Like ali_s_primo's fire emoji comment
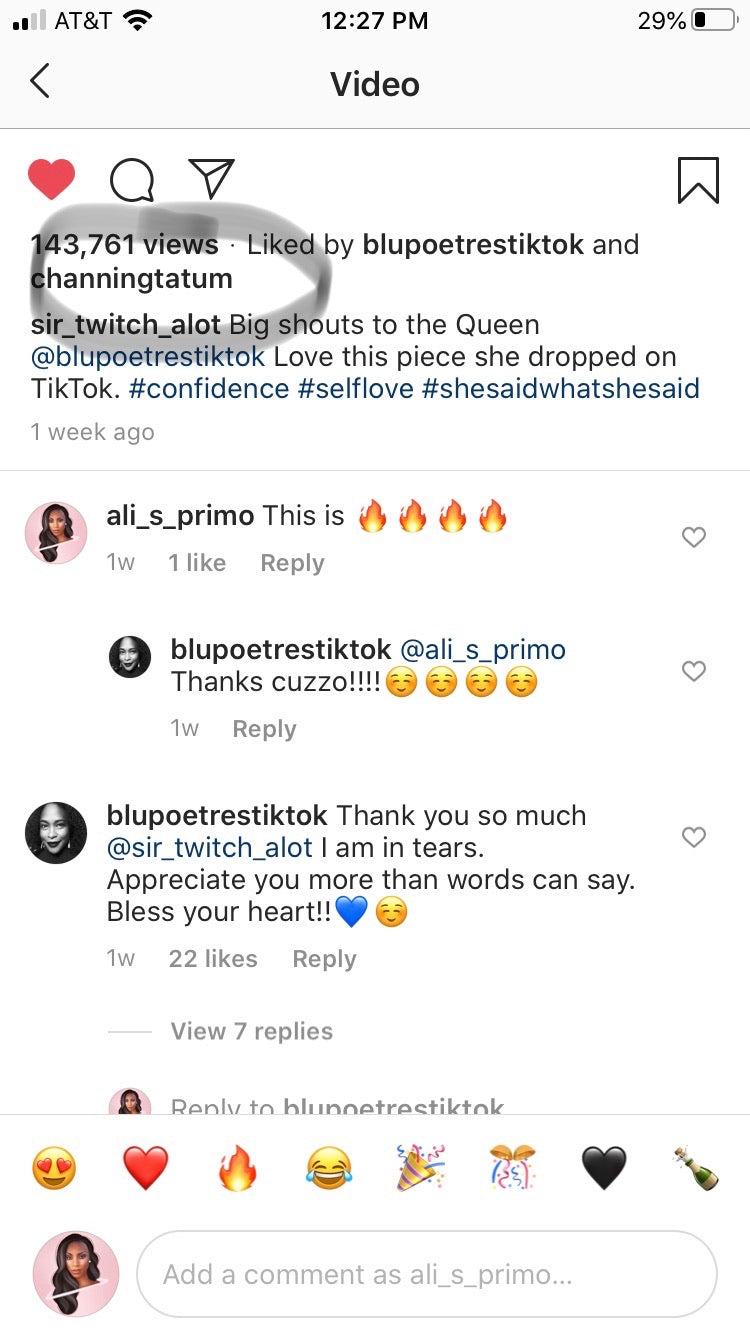The height and width of the screenshot is (1334, 750). click(693, 537)
